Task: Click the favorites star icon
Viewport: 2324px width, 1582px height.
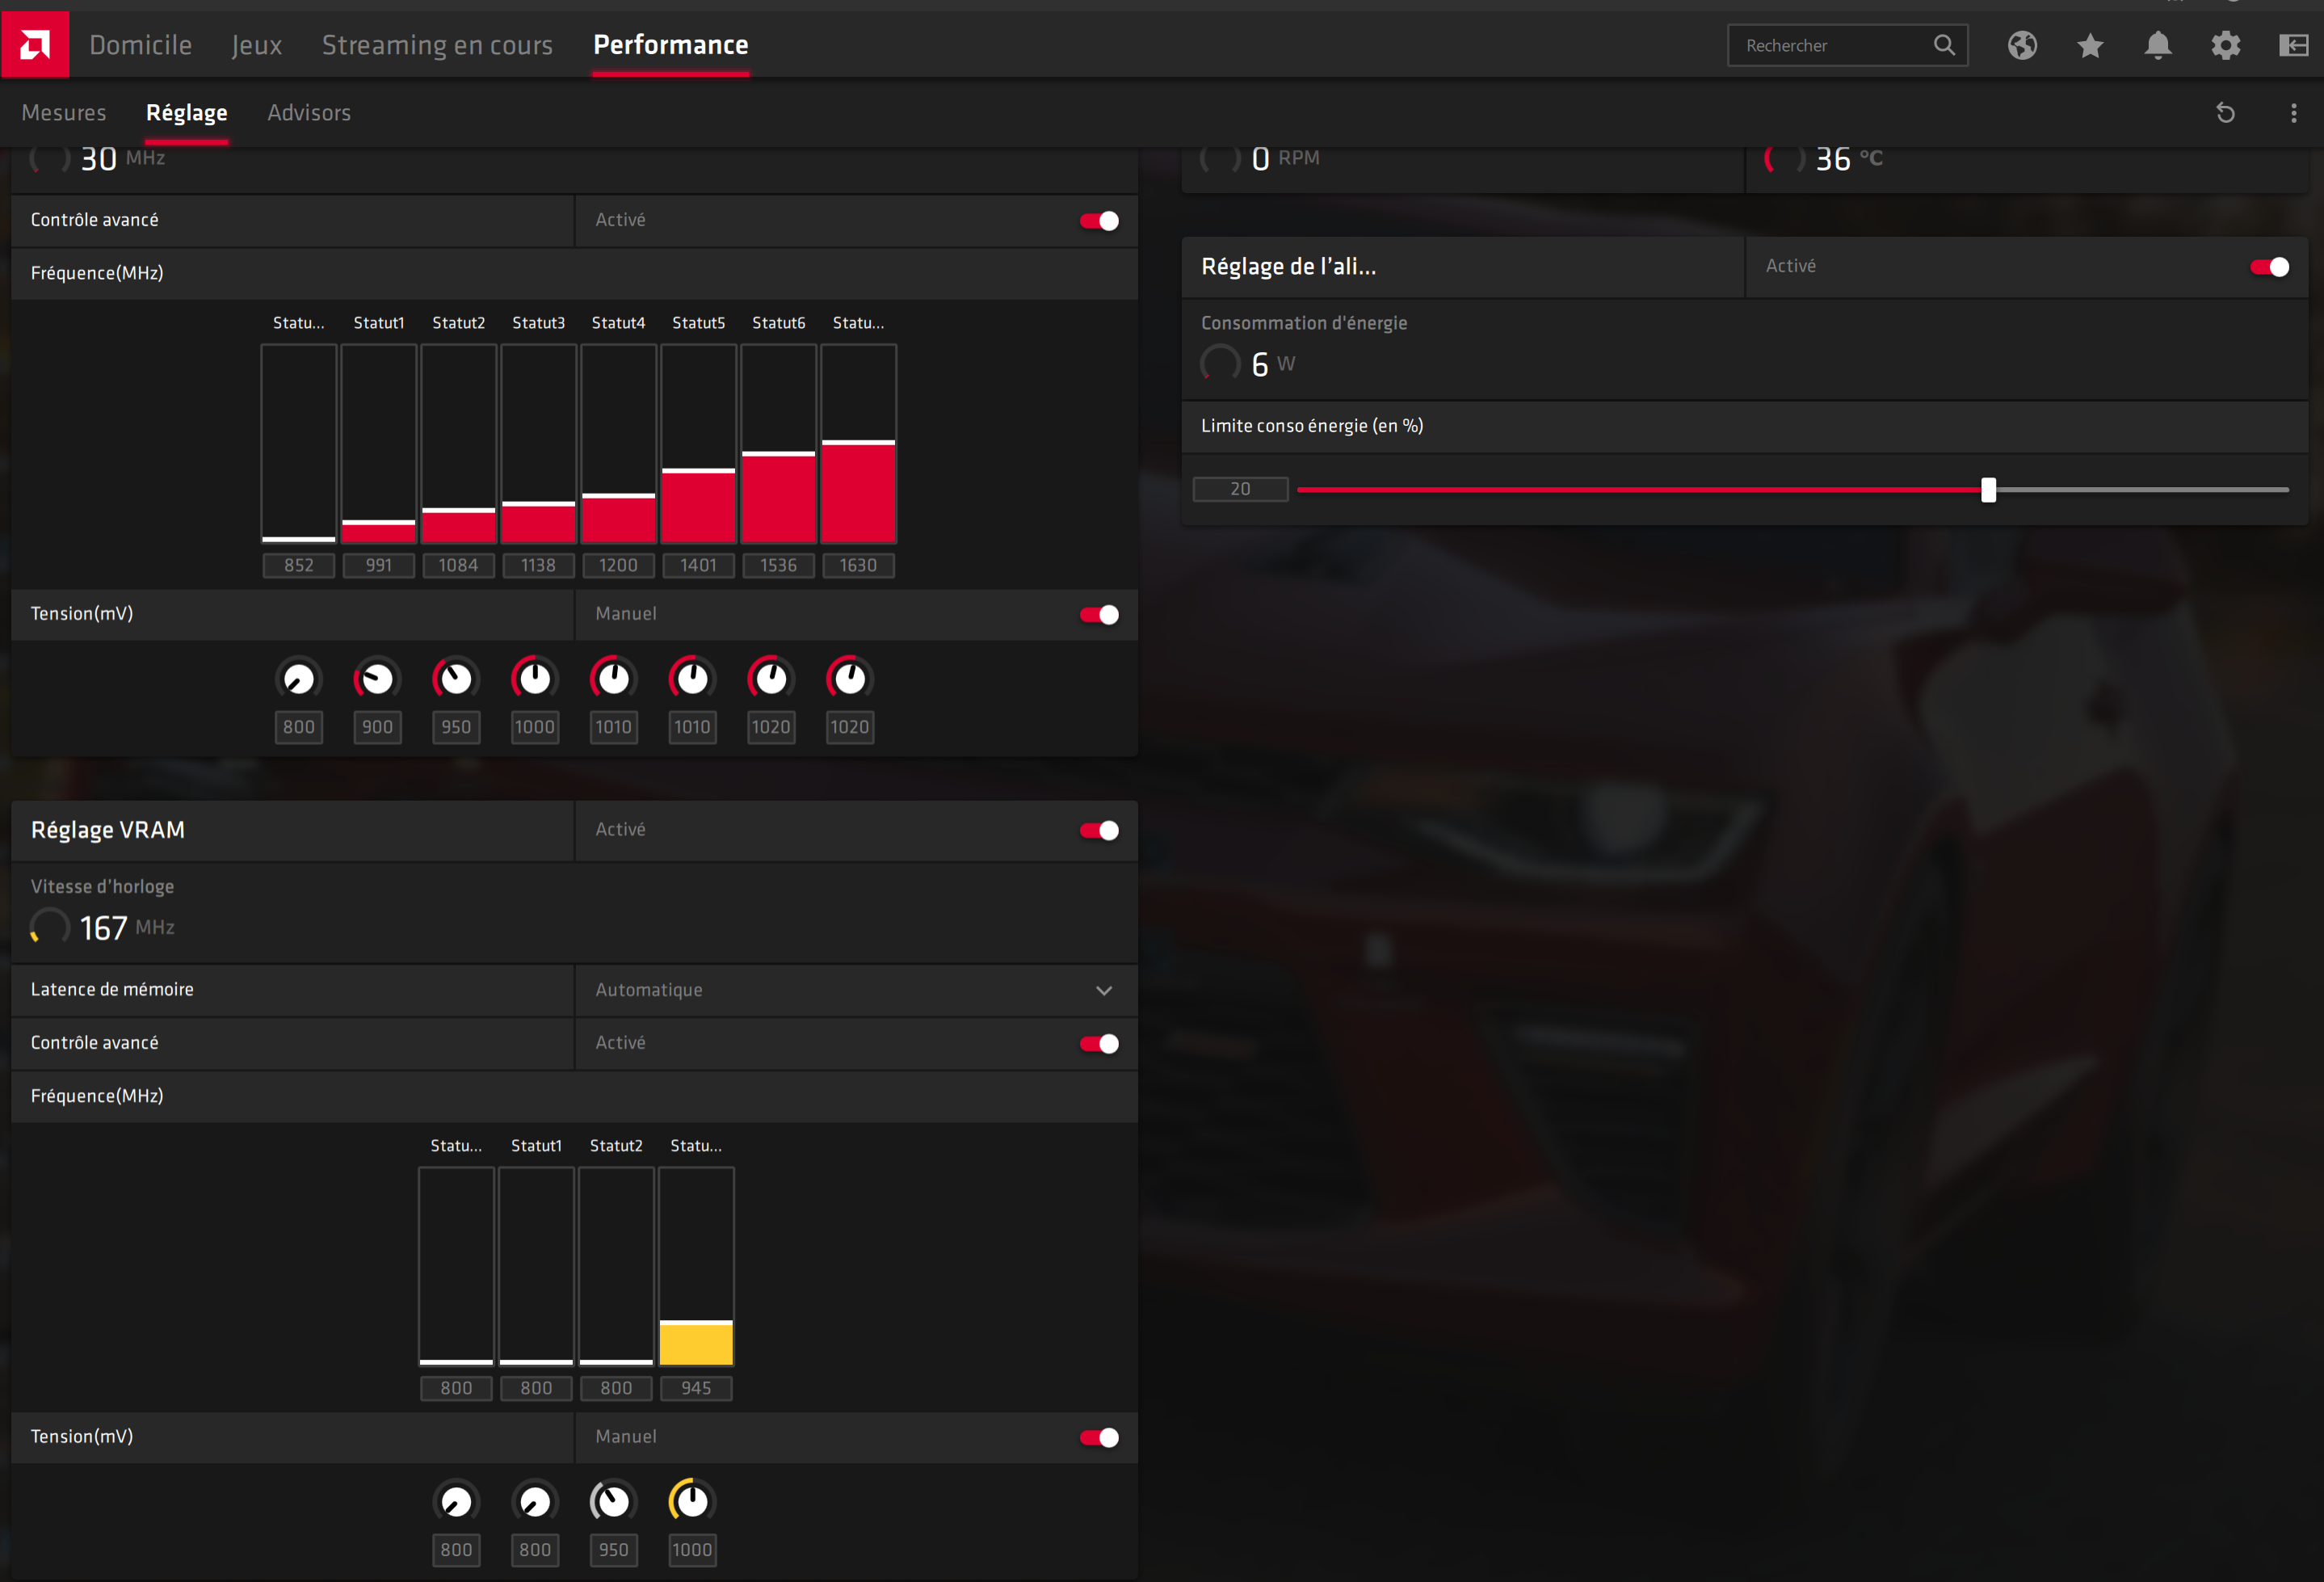Action: pos(2090,45)
